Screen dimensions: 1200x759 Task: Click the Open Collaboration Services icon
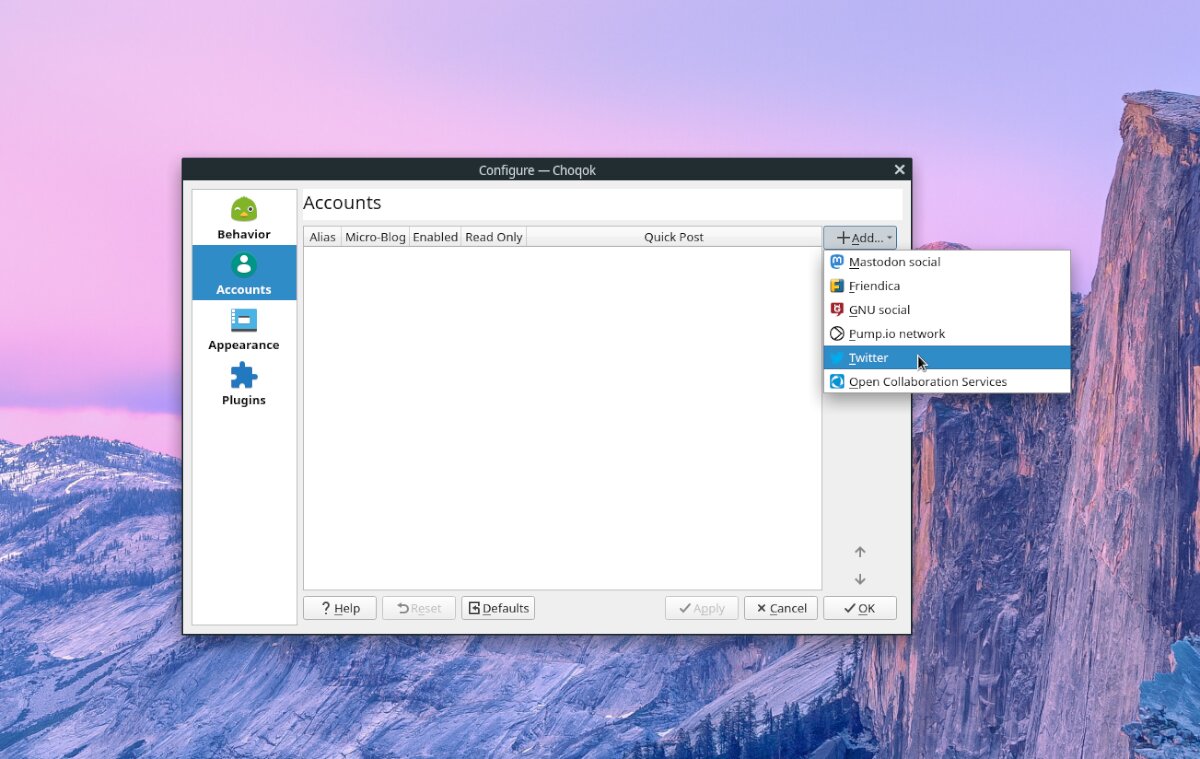pos(836,381)
